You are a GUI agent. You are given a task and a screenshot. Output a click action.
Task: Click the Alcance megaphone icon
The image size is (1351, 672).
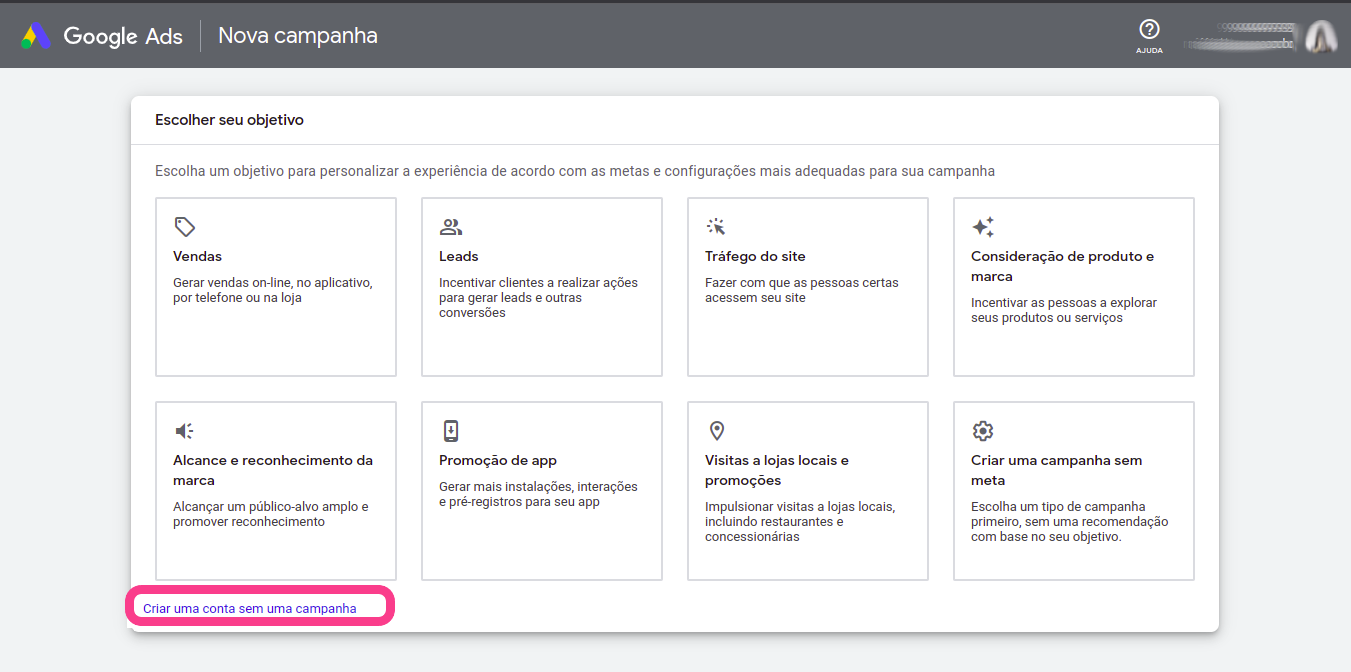[x=184, y=431]
